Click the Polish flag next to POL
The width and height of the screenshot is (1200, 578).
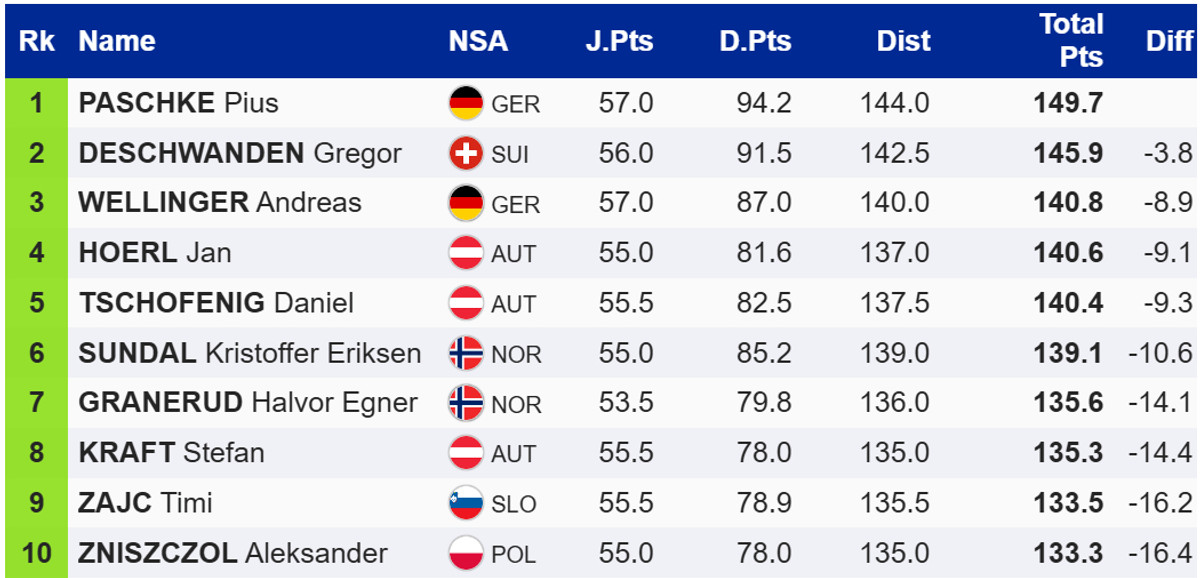(x=466, y=553)
